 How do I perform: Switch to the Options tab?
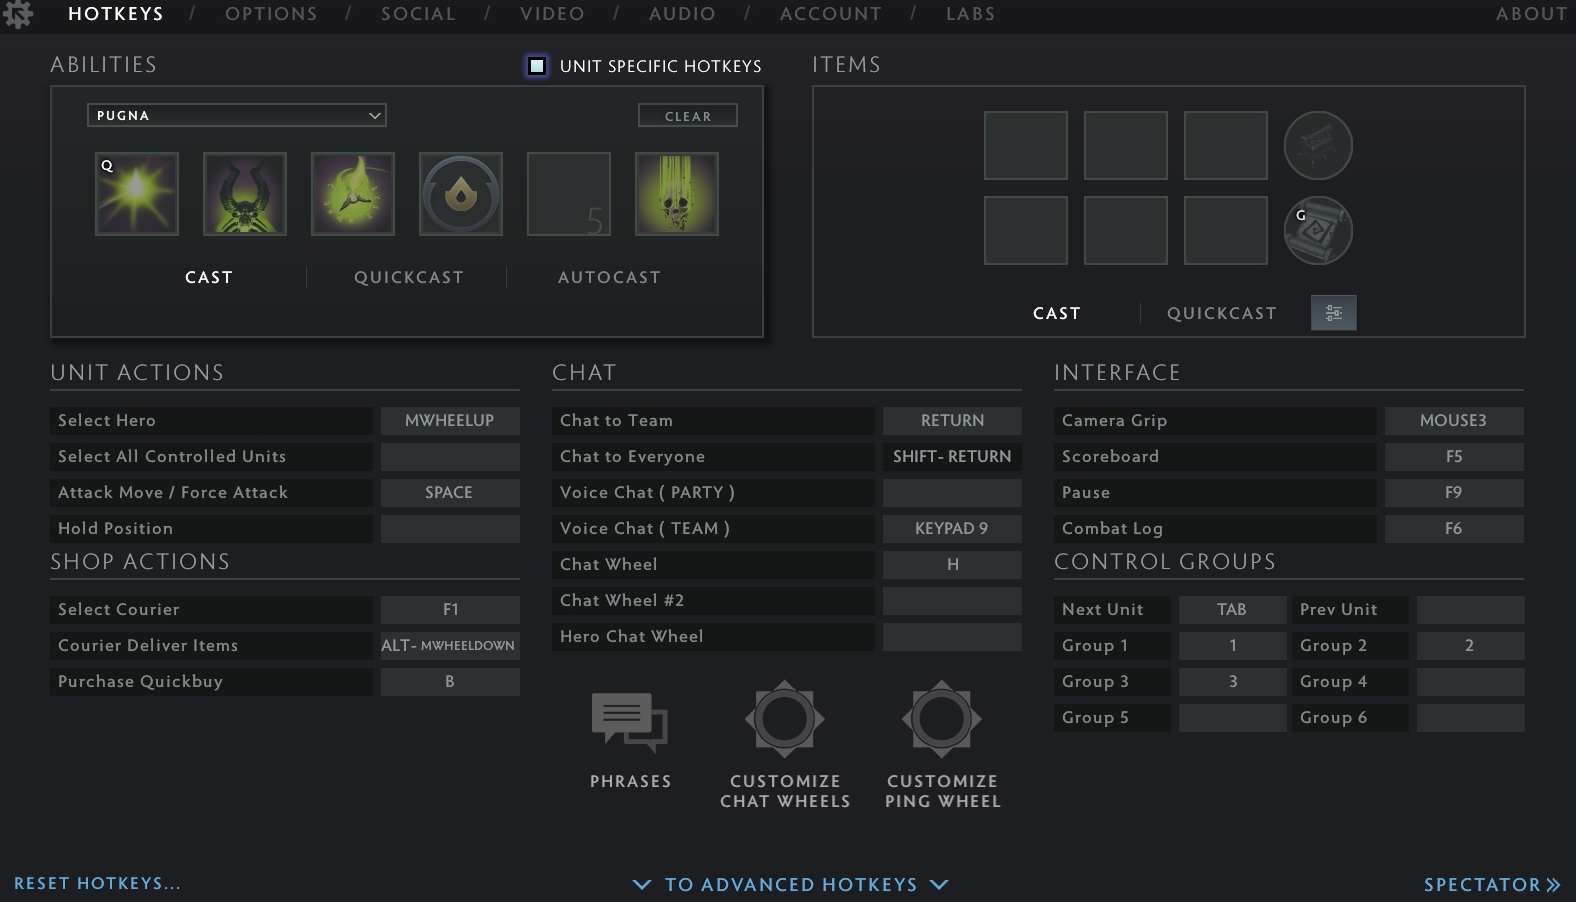click(x=271, y=14)
